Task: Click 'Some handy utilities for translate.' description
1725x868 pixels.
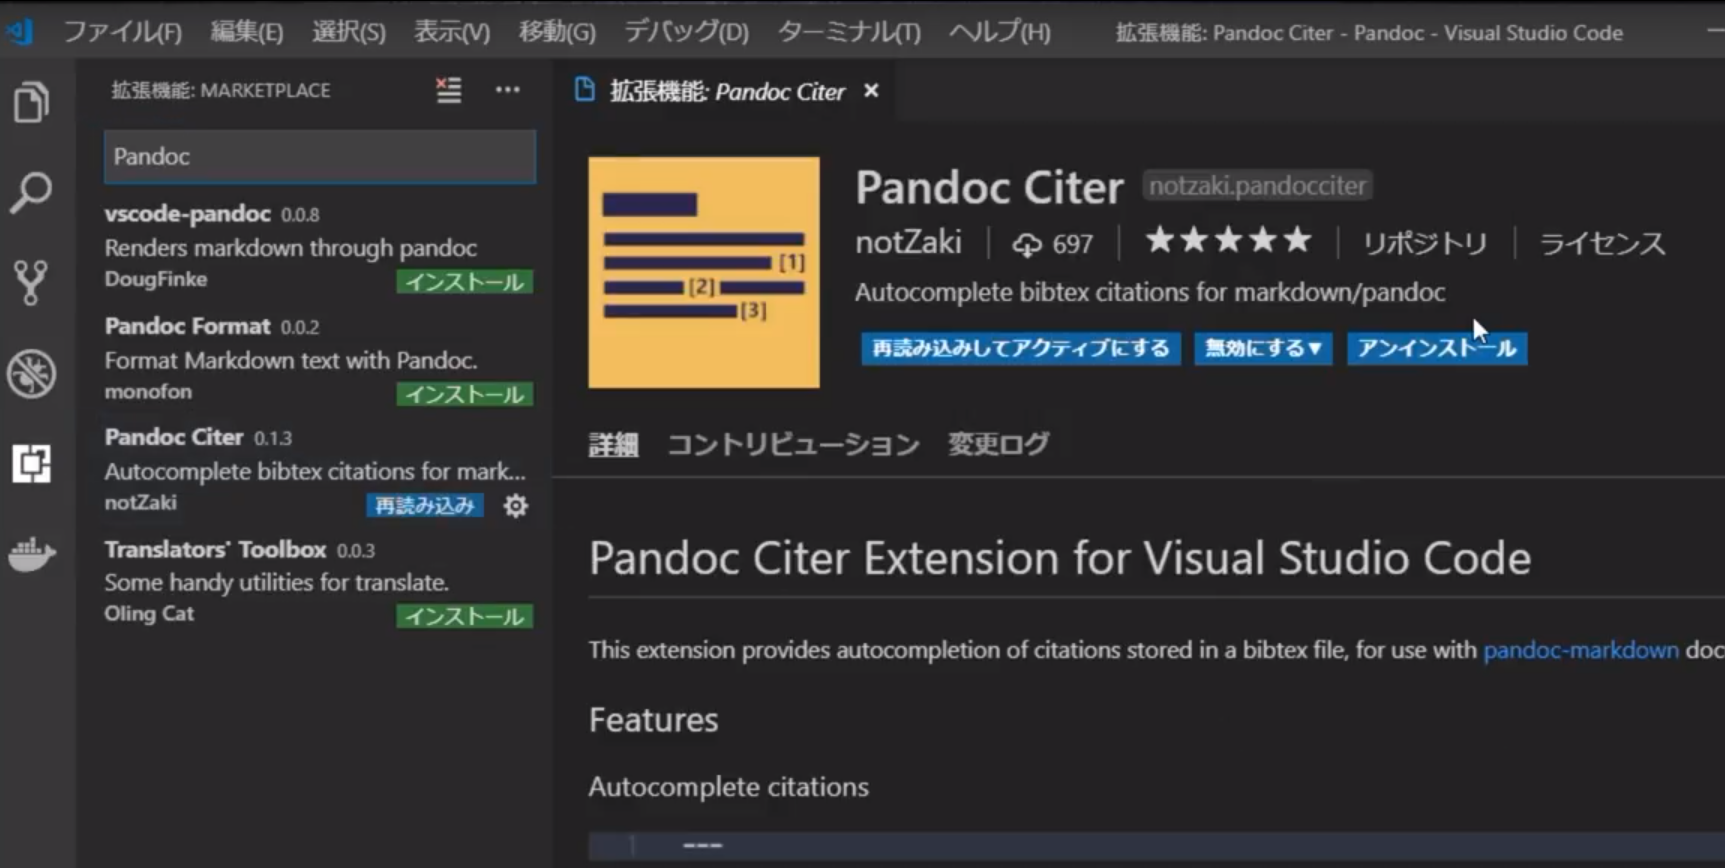Action: point(276,582)
